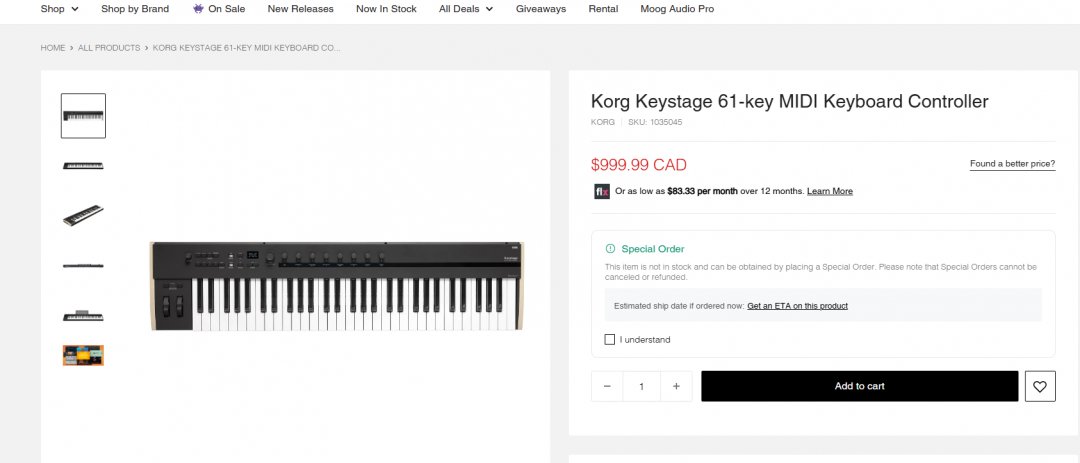Click Learn More financing link
1080x463 pixels.
(x=830, y=192)
